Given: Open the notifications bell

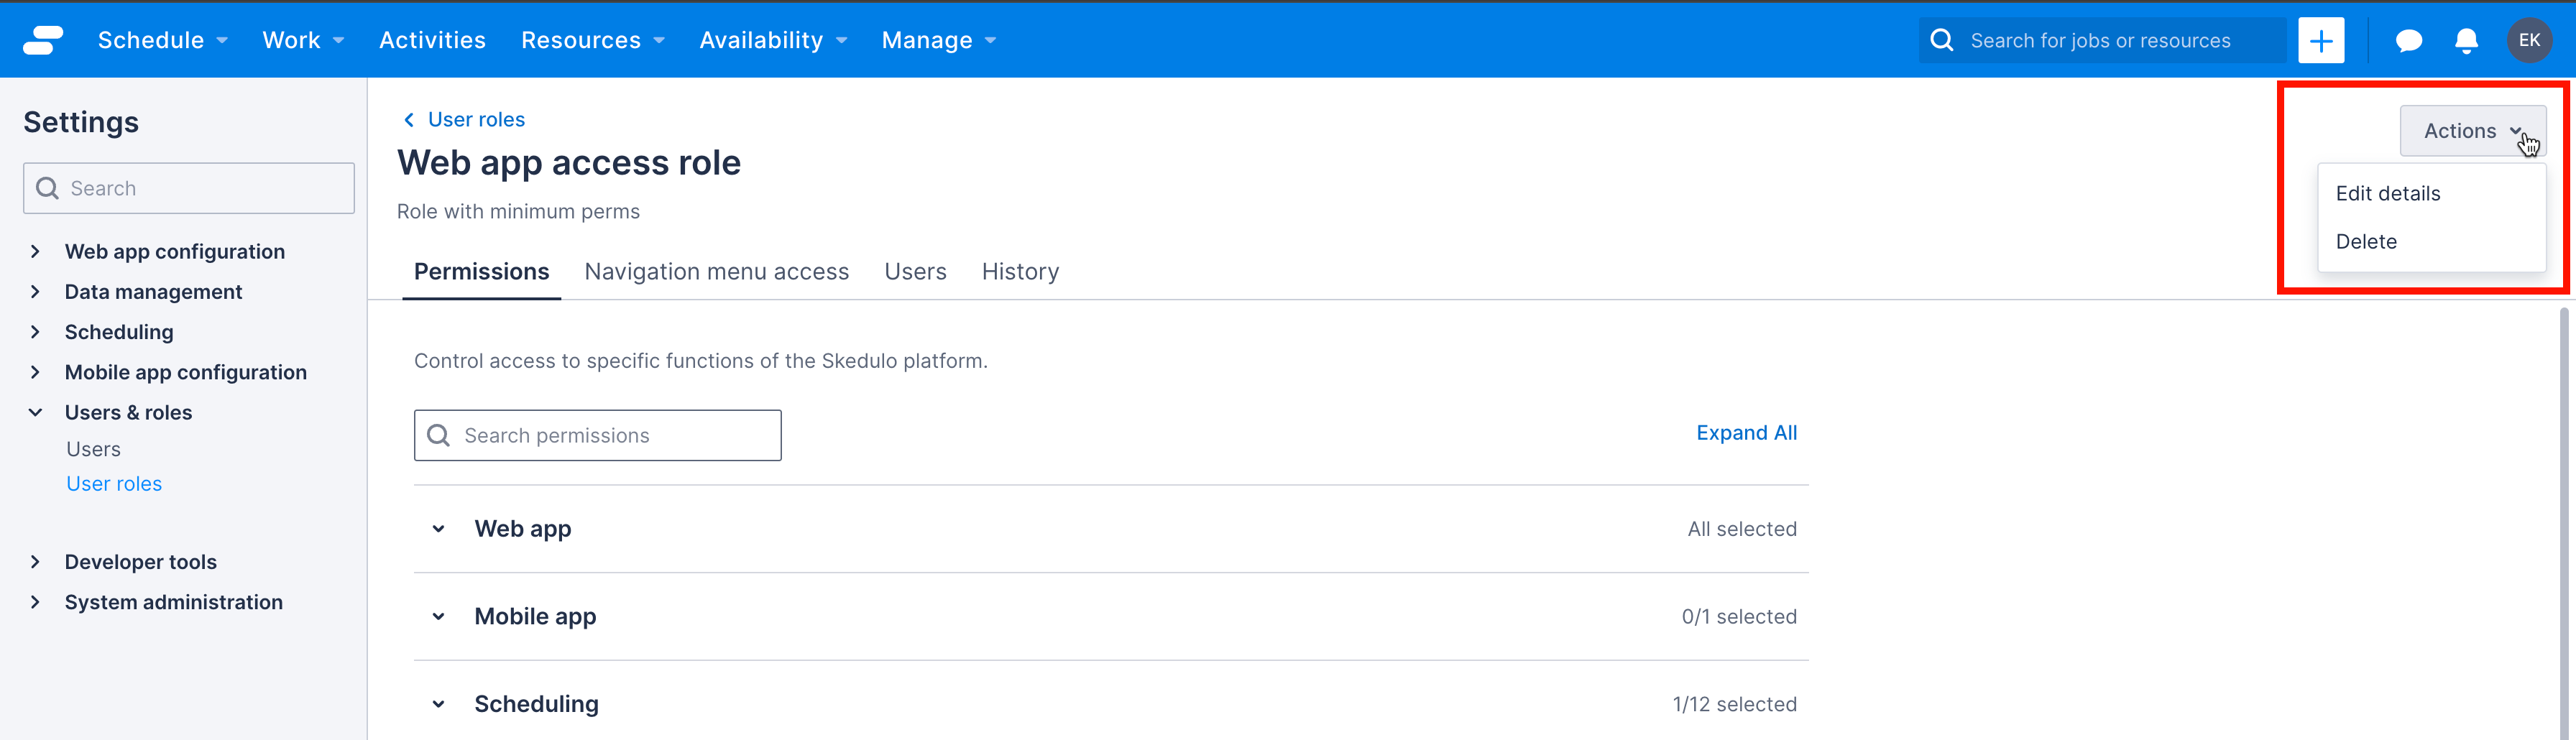Looking at the screenshot, I should tap(2466, 40).
